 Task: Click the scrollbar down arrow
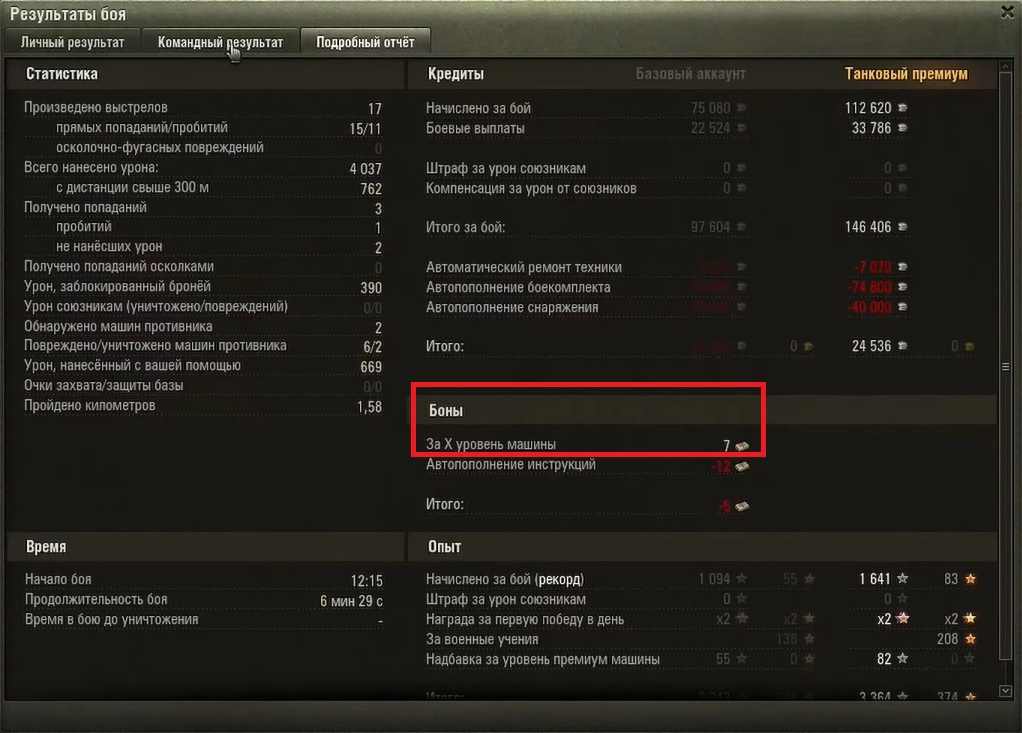[1006, 691]
